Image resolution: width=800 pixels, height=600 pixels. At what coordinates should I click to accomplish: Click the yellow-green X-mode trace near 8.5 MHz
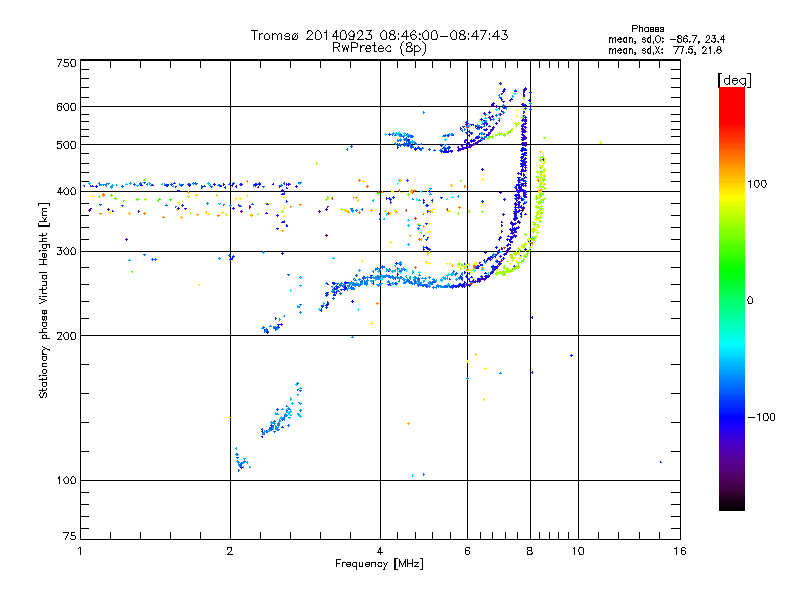(540, 194)
